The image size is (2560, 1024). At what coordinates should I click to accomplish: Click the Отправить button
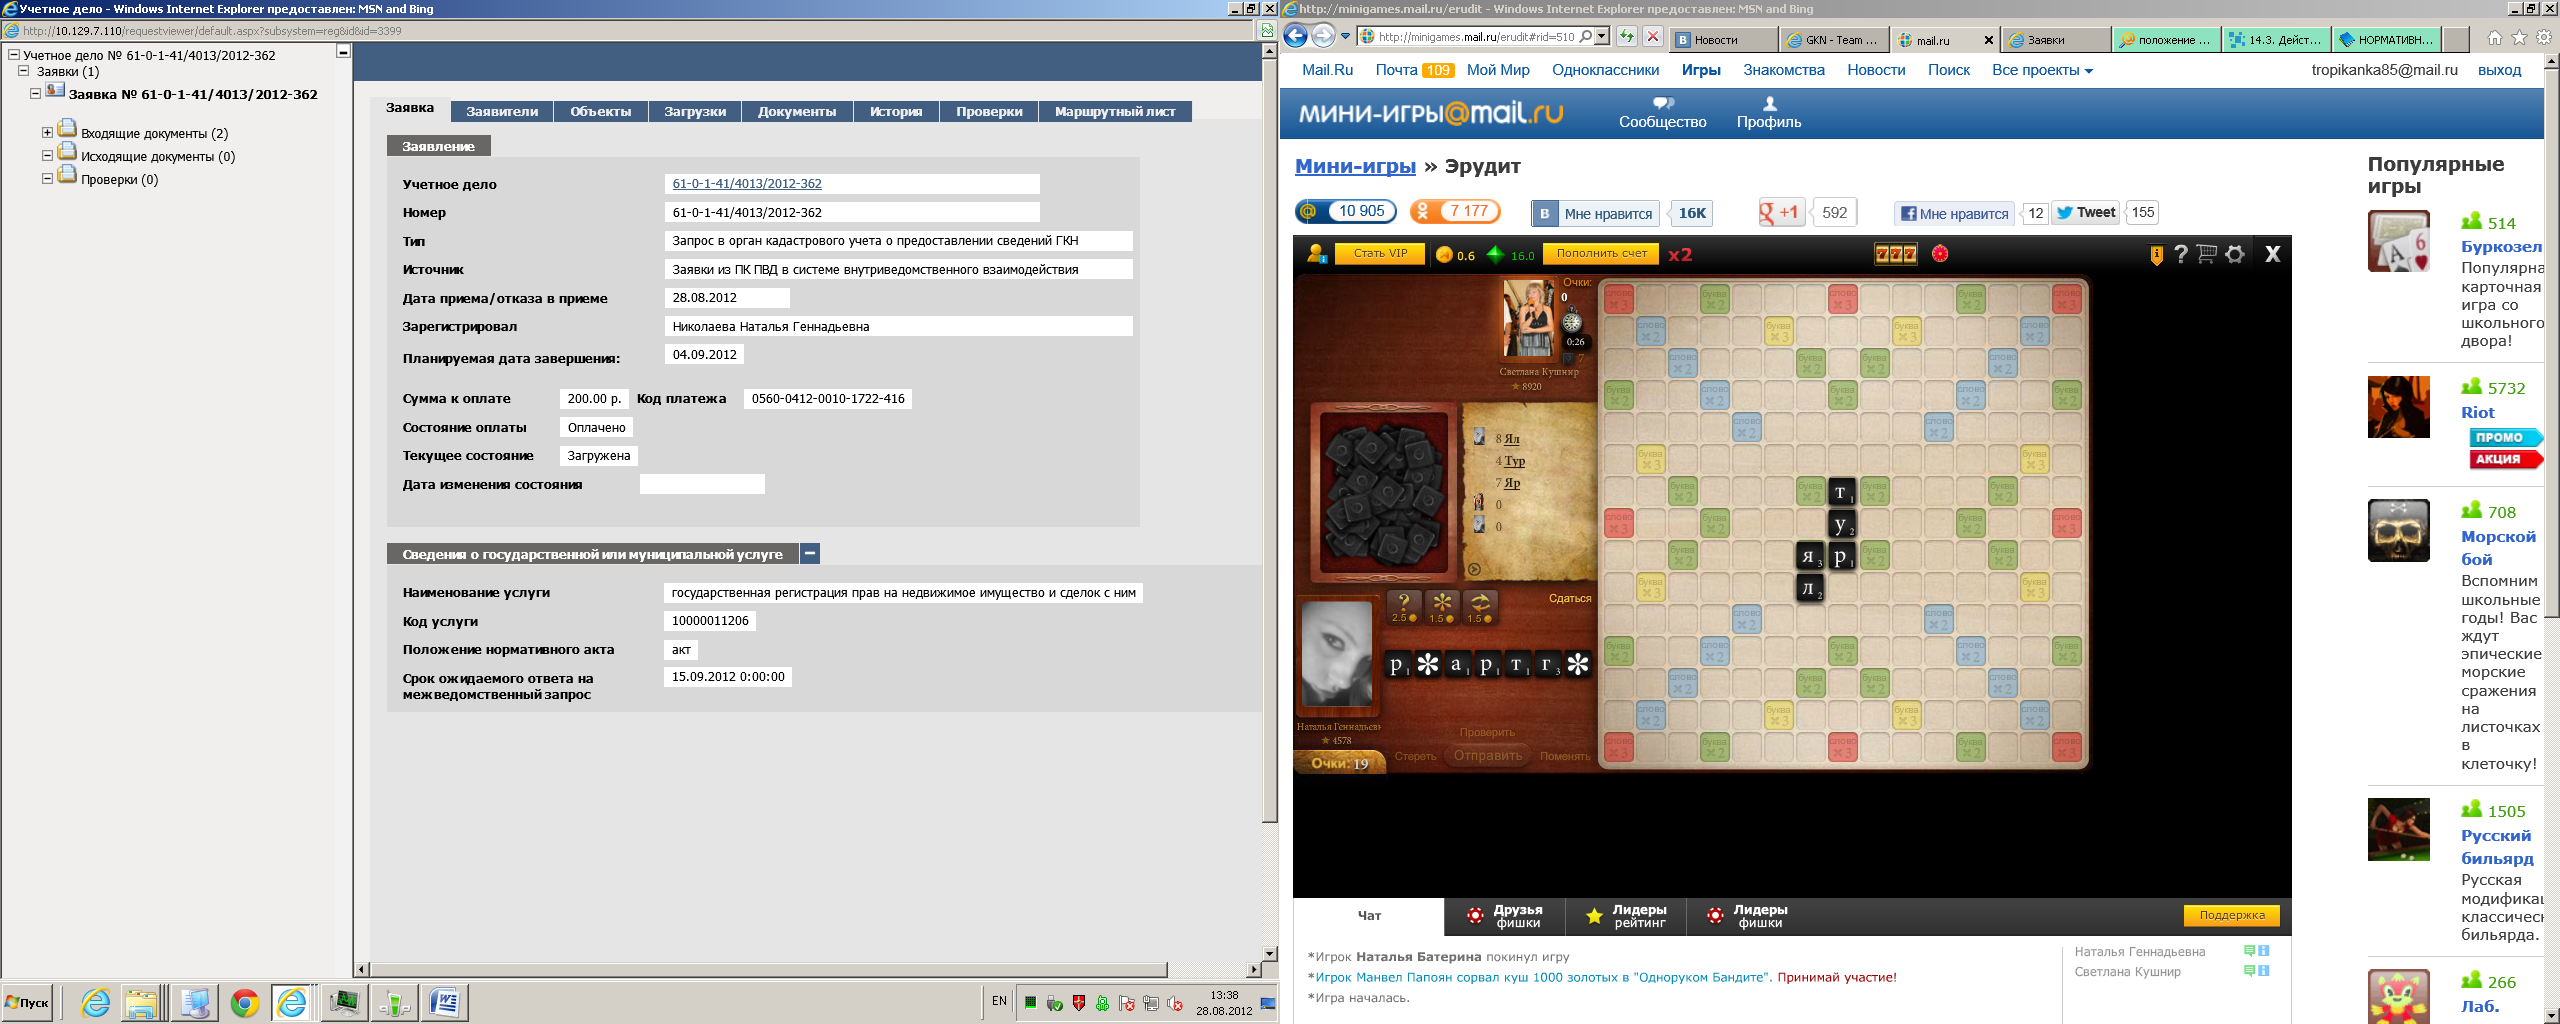(1487, 755)
